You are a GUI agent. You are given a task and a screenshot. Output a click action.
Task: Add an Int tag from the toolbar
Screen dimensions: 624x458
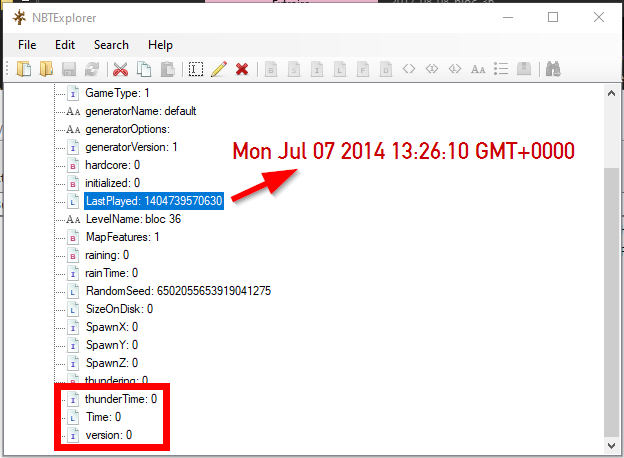317,69
